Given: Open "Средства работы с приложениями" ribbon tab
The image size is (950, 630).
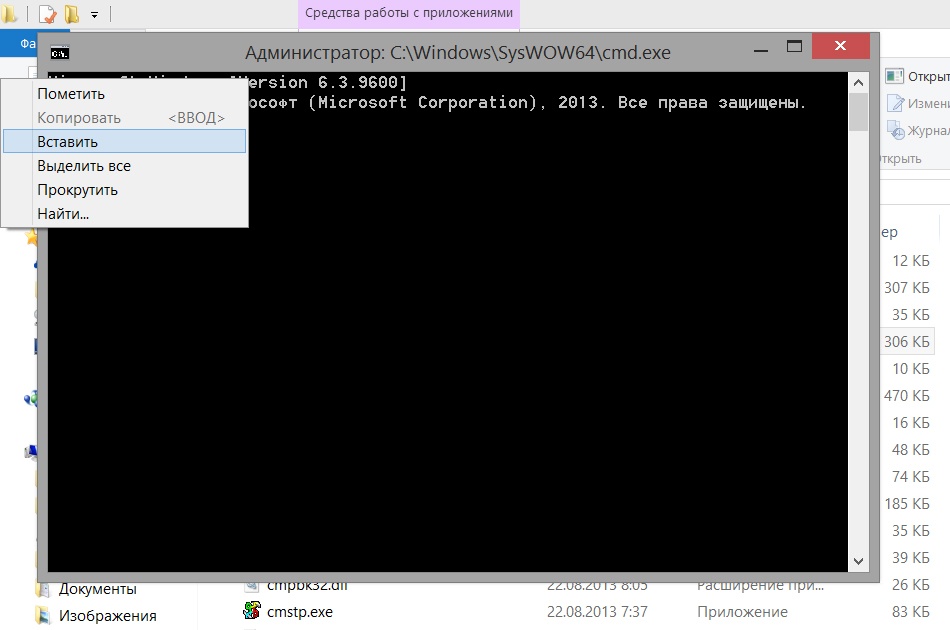Looking at the screenshot, I should 409,13.
